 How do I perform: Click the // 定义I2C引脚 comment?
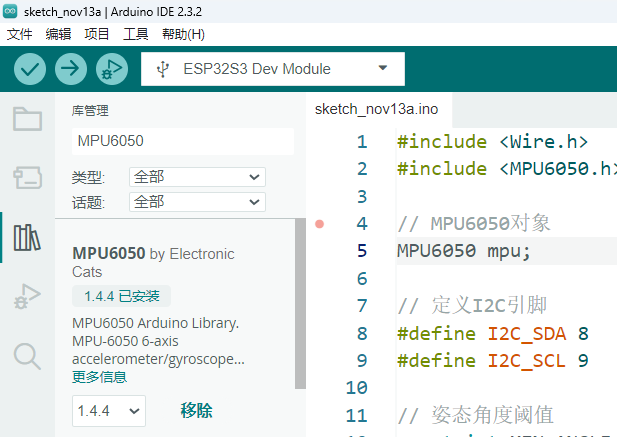(x=472, y=306)
